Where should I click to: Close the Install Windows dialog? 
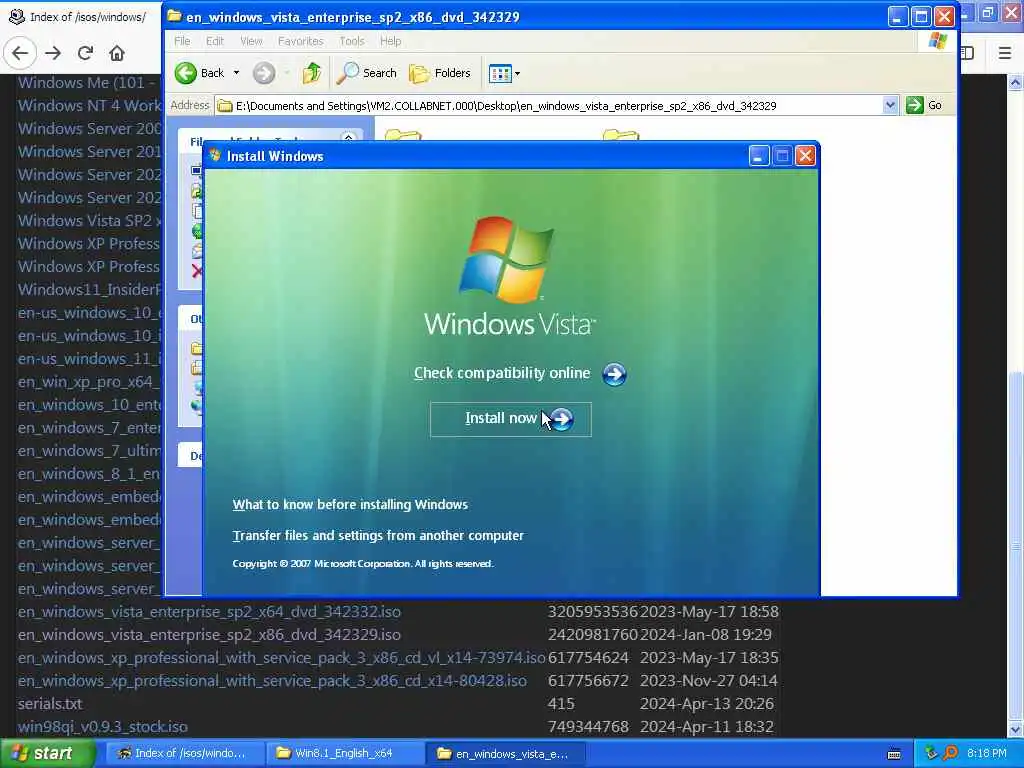(x=805, y=156)
